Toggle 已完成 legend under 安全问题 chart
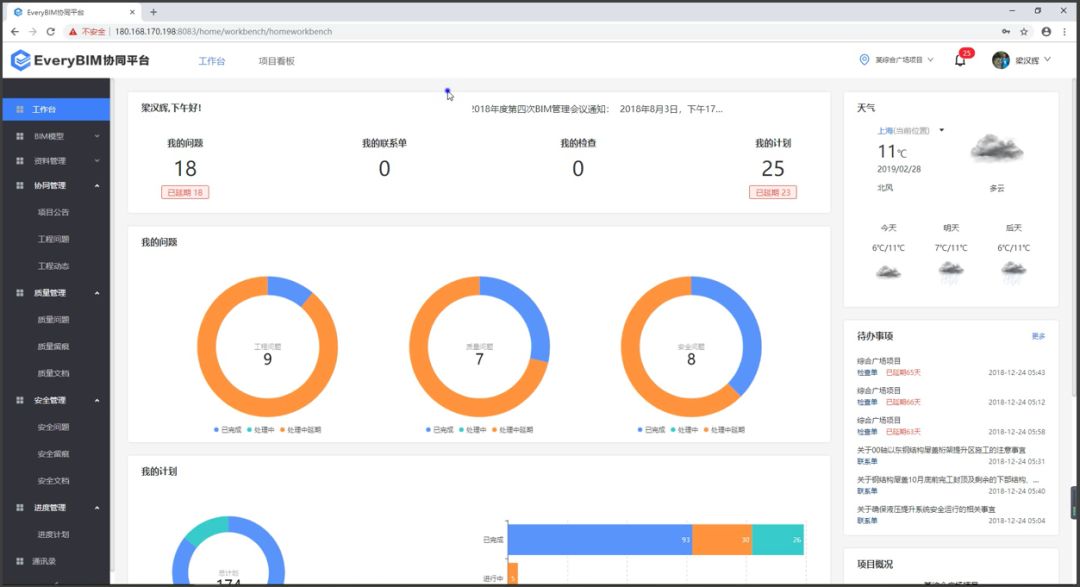The height and width of the screenshot is (587, 1080). coord(651,430)
